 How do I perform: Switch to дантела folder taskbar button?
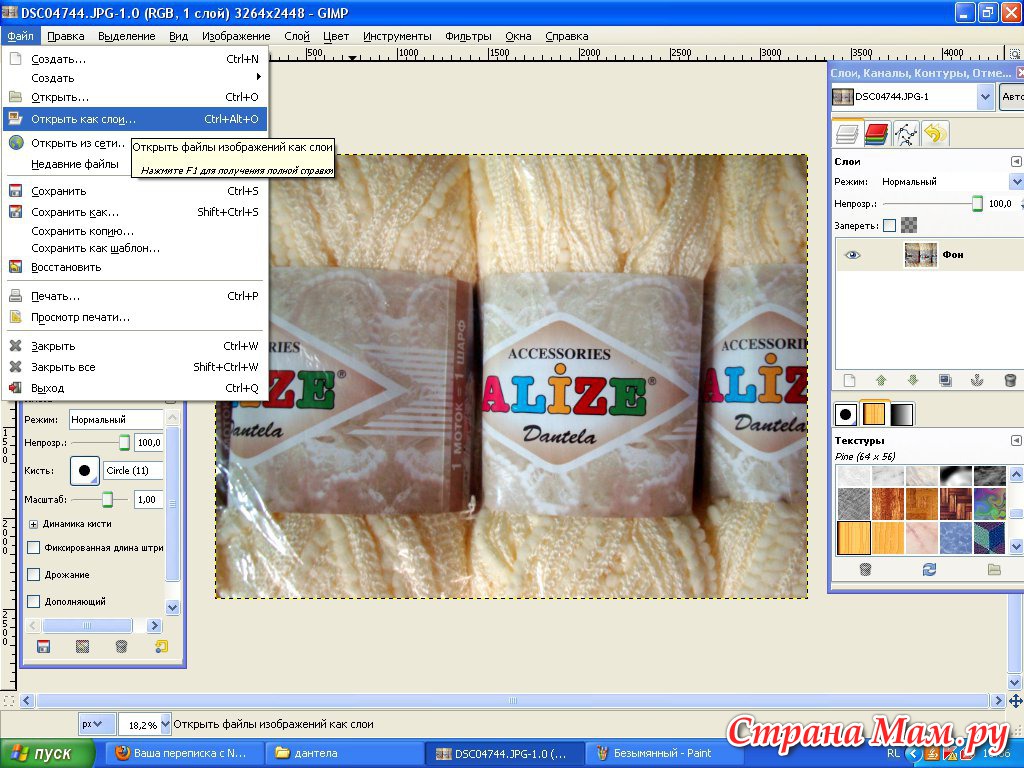point(344,753)
